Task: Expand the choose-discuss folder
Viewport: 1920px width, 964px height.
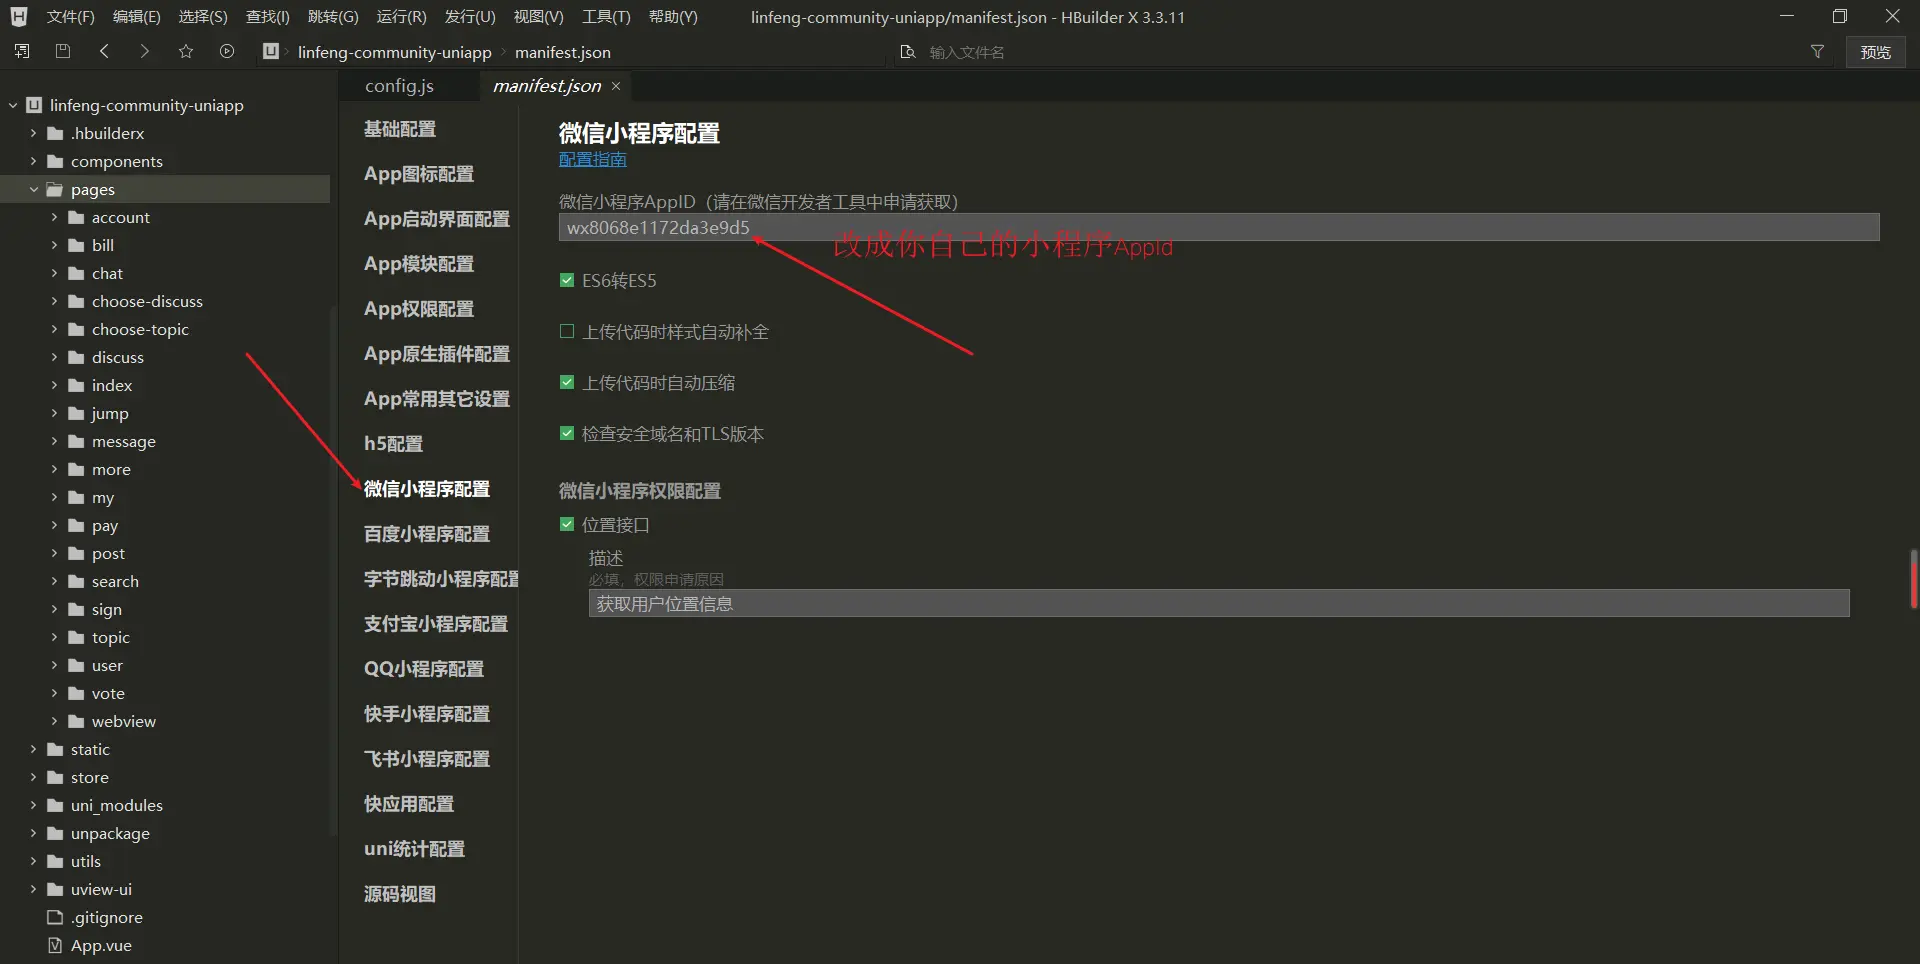Action: tap(54, 301)
